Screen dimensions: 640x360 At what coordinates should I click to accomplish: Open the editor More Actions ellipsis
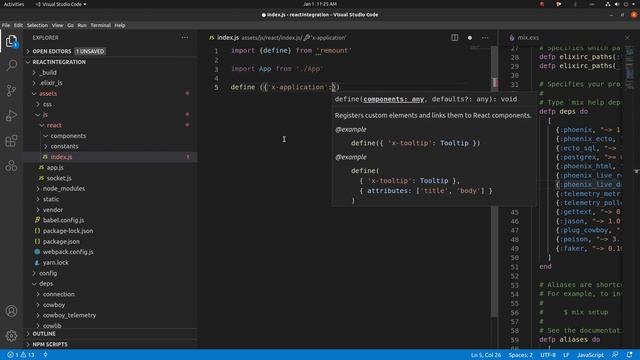coord(485,38)
